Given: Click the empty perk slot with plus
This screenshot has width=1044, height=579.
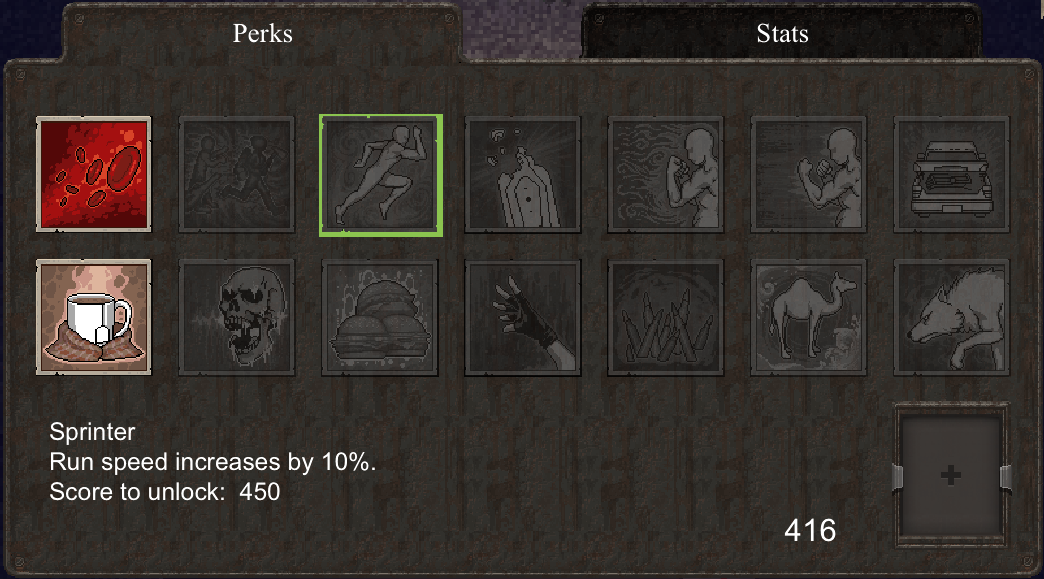Looking at the screenshot, I should coord(951,475).
